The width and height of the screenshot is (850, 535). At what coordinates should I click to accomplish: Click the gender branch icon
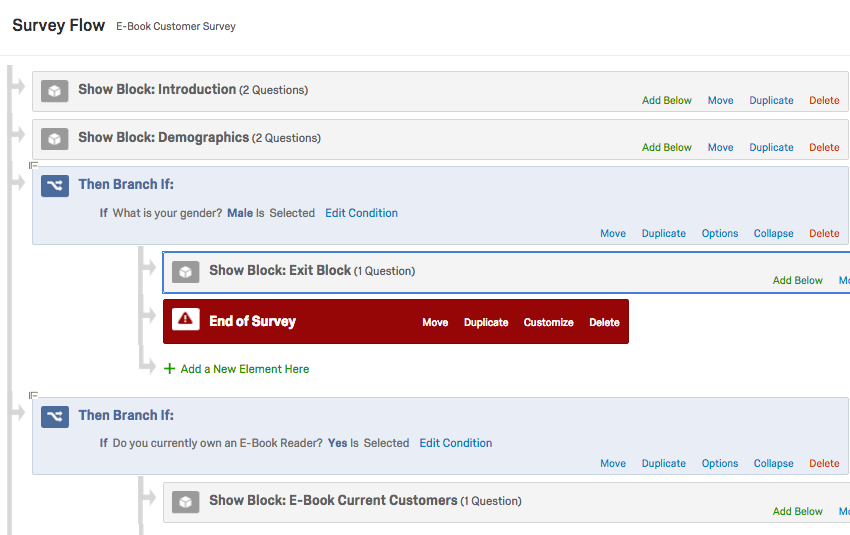pyautogui.click(x=55, y=185)
